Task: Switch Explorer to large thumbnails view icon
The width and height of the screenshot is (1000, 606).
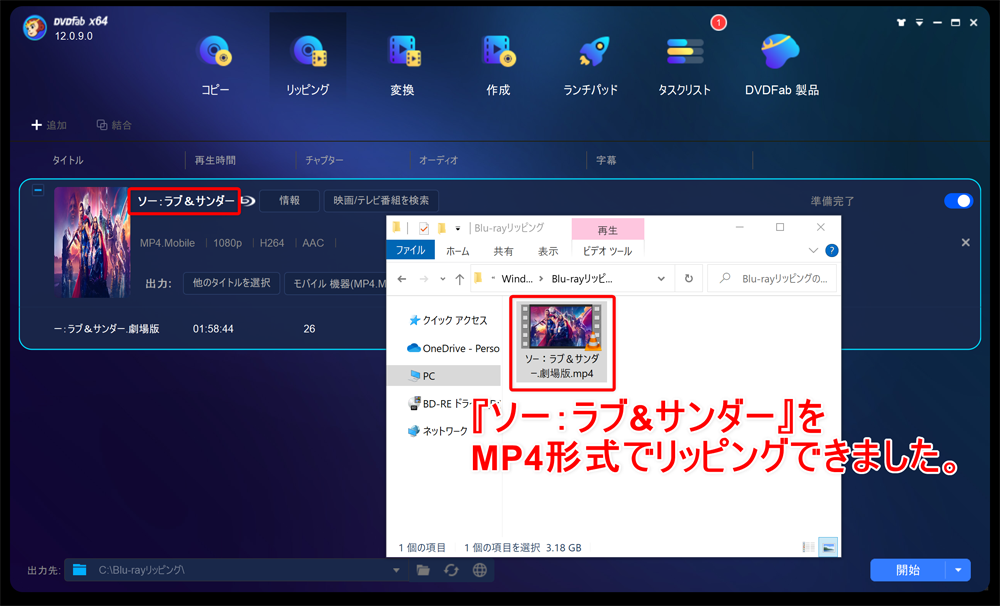Action: 828,547
